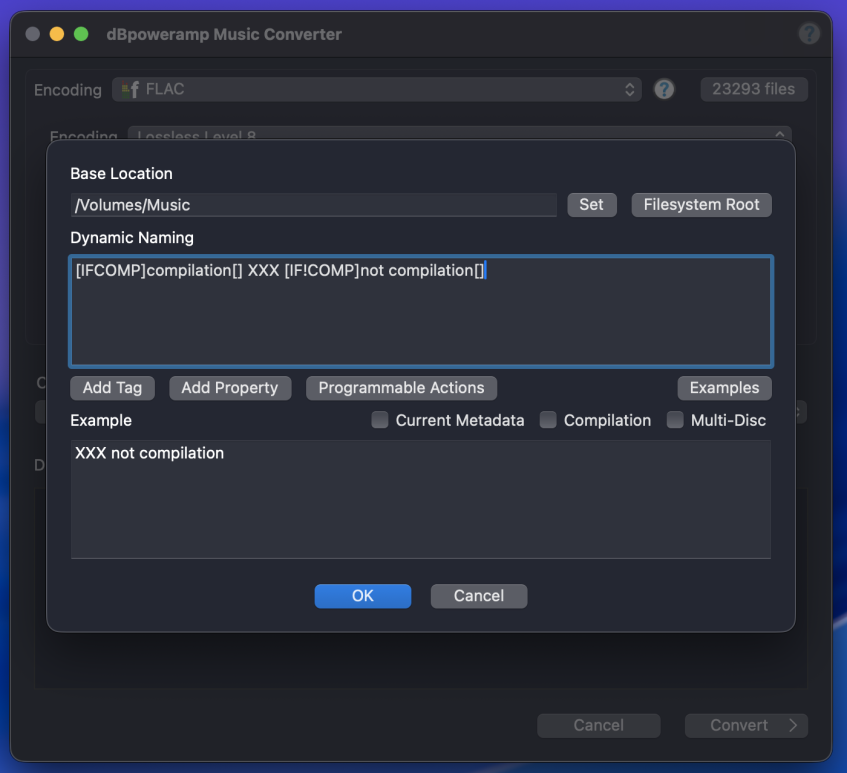Click the Example output text area
Image resolution: width=847 pixels, height=773 pixels.
click(421, 499)
